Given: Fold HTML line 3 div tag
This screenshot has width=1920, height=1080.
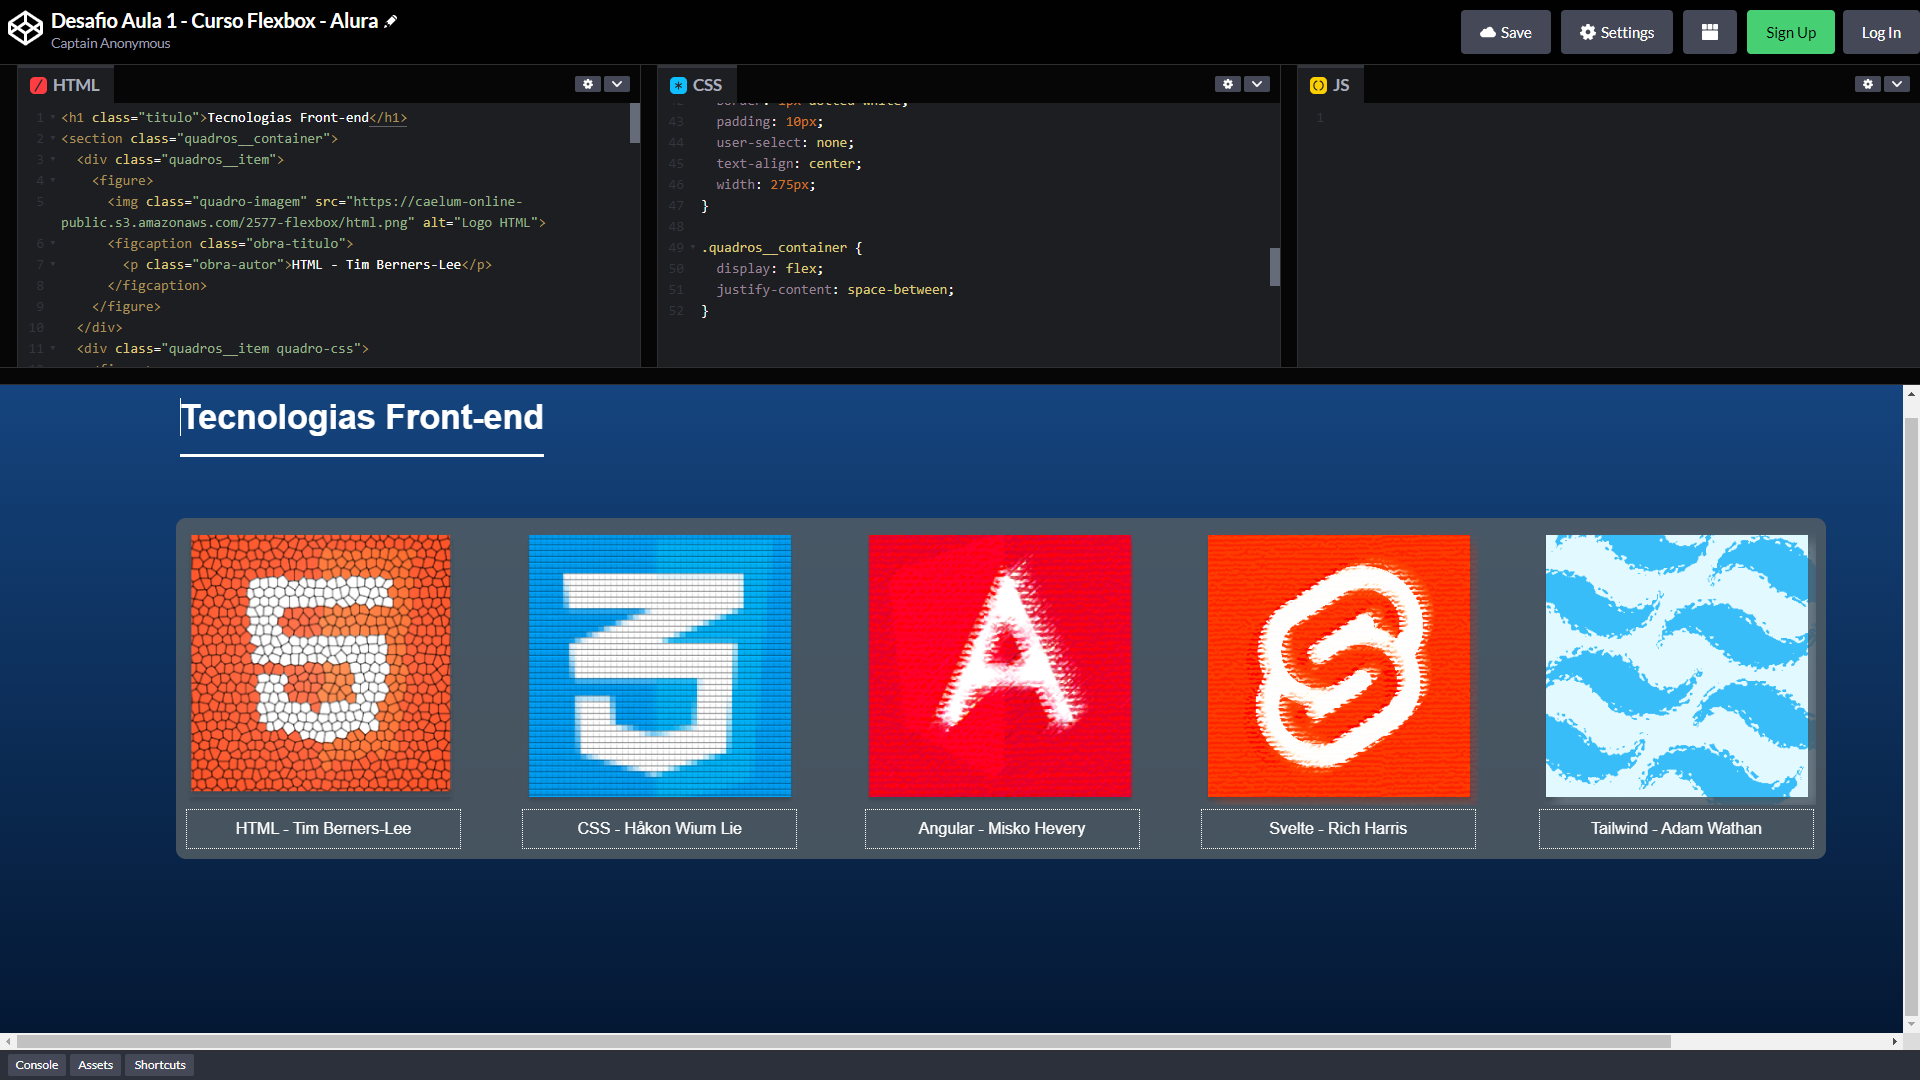Looking at the screenshot, I should coord(53,160).
